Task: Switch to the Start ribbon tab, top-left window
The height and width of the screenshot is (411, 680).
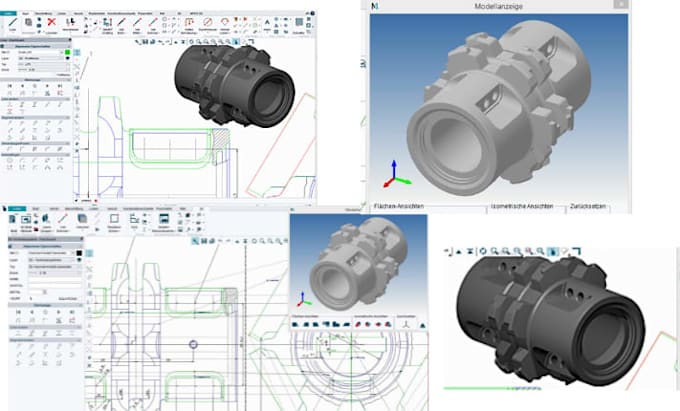Action: [x=26, y=13]
